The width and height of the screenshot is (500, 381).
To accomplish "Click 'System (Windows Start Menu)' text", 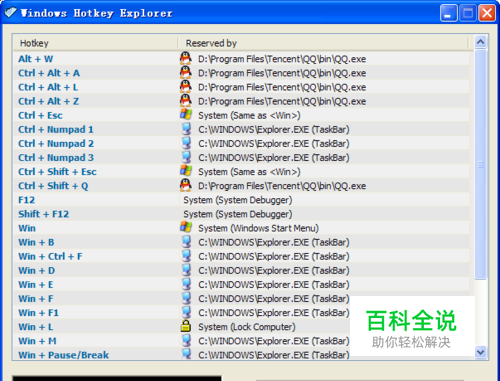I will pyautogui.click(x=259, y=228).
